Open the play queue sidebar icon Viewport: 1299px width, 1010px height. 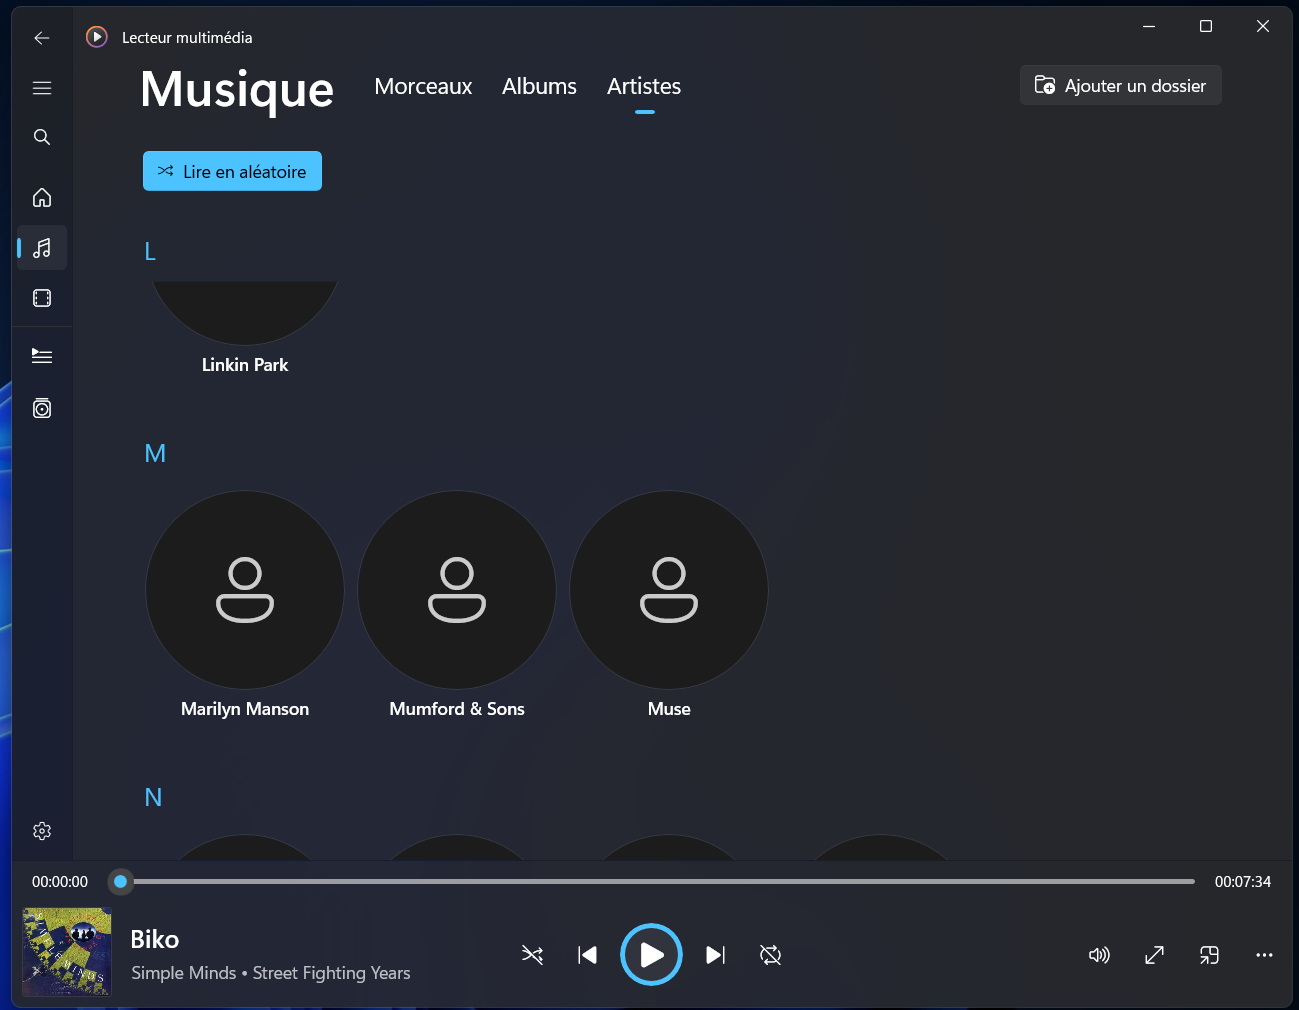click(x=42, y=356)
